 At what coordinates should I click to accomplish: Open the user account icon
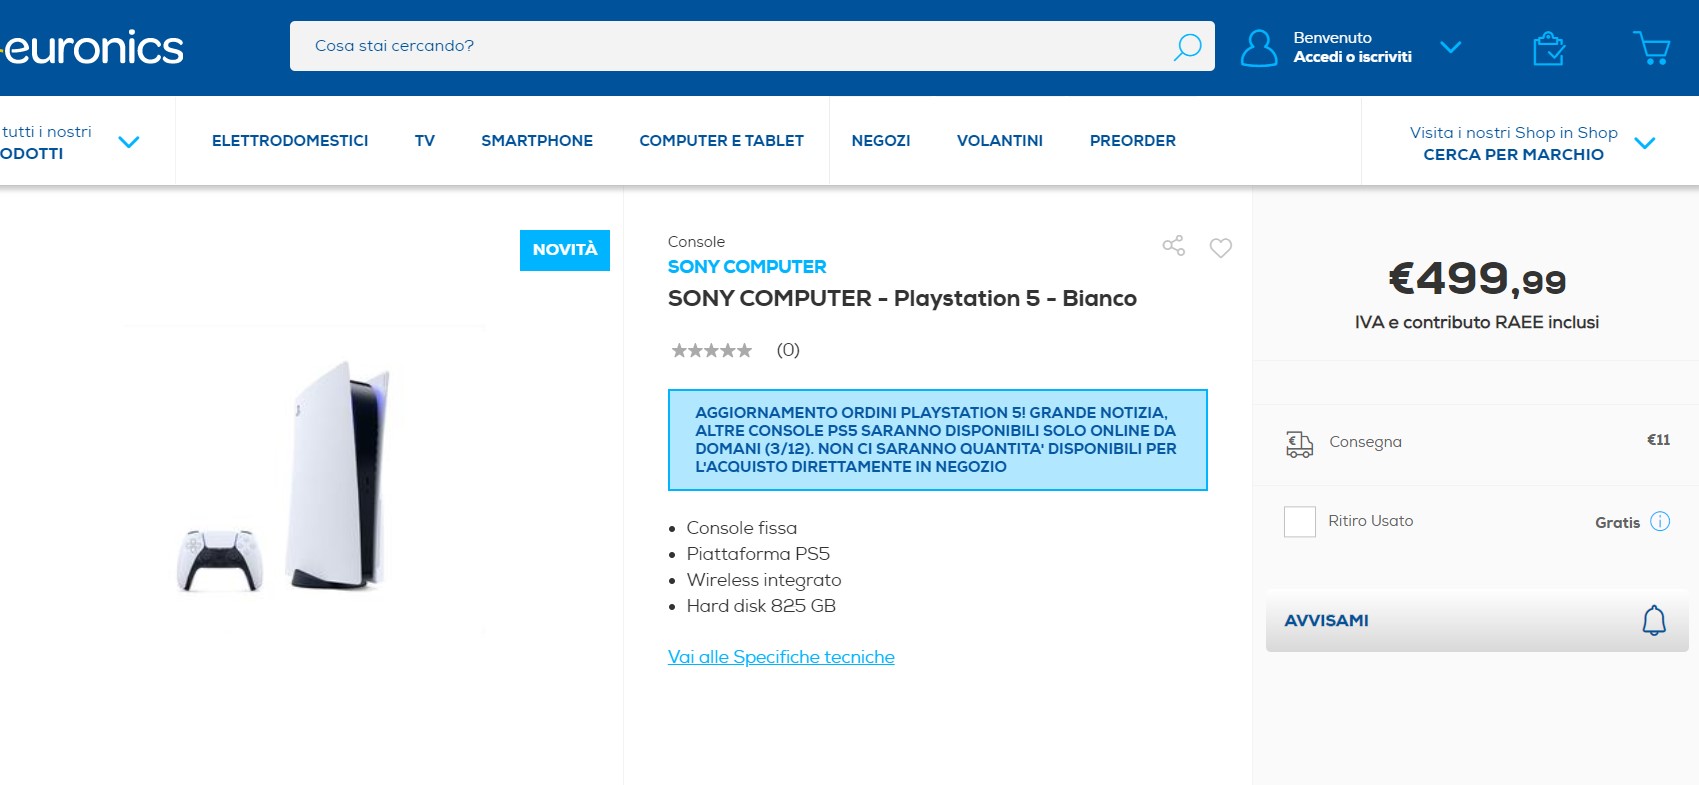[1259, 48]
